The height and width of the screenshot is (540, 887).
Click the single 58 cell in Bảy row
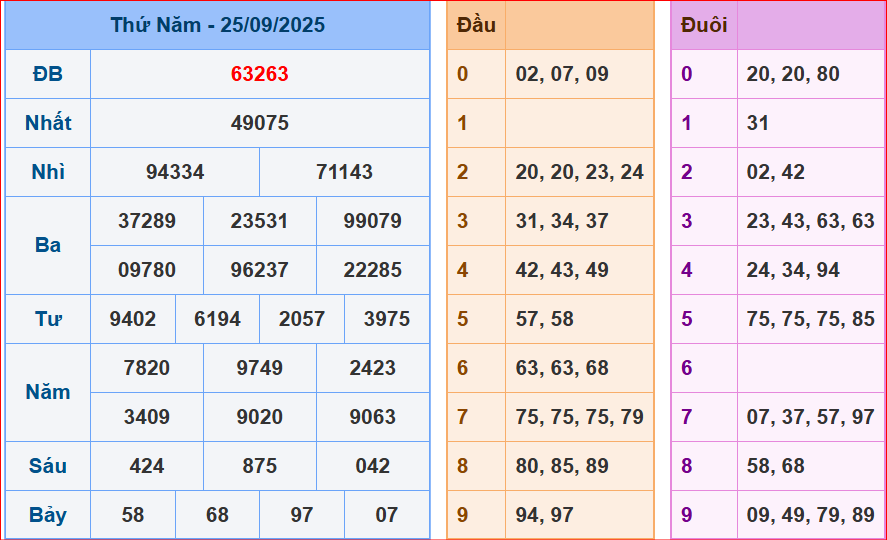pos(132,515)
